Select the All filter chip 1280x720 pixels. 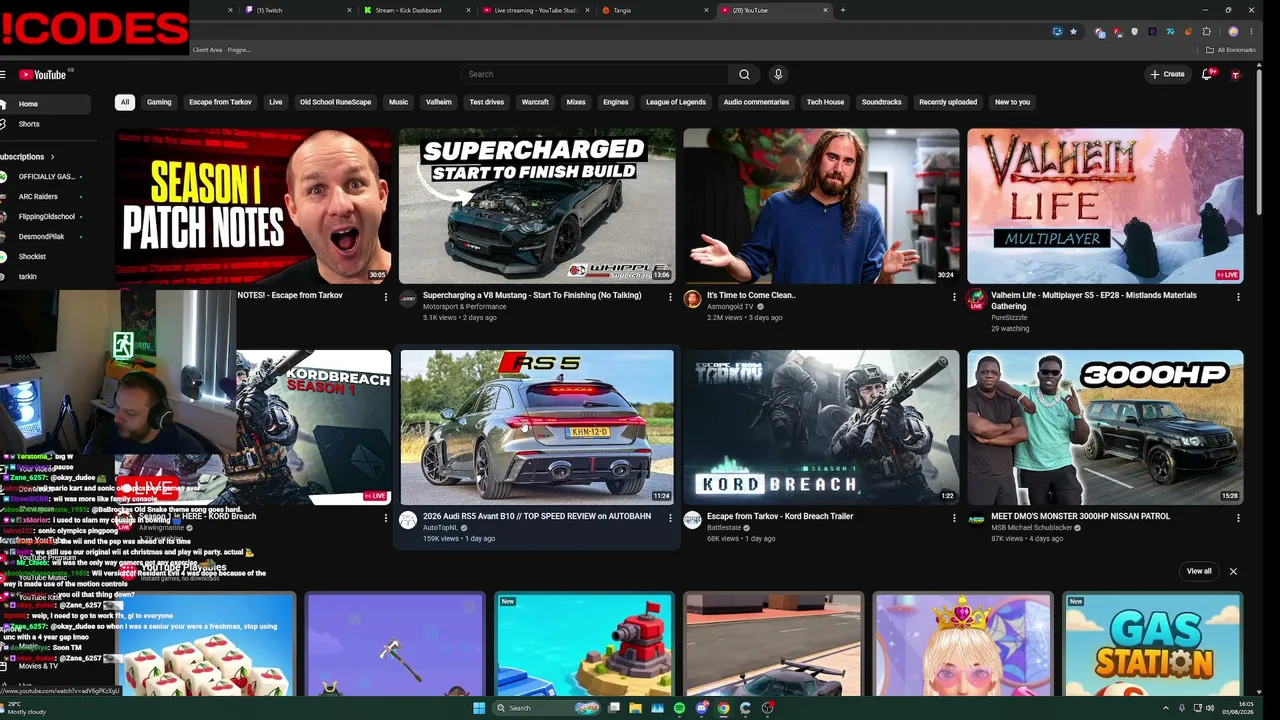pos(125,102)
